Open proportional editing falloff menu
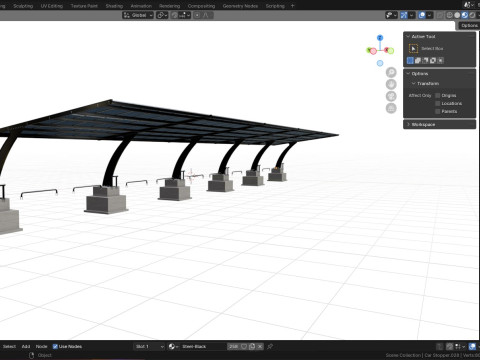The height and width of the screenshot is (360, 480). pyautogui.click(x=207, y=15)
